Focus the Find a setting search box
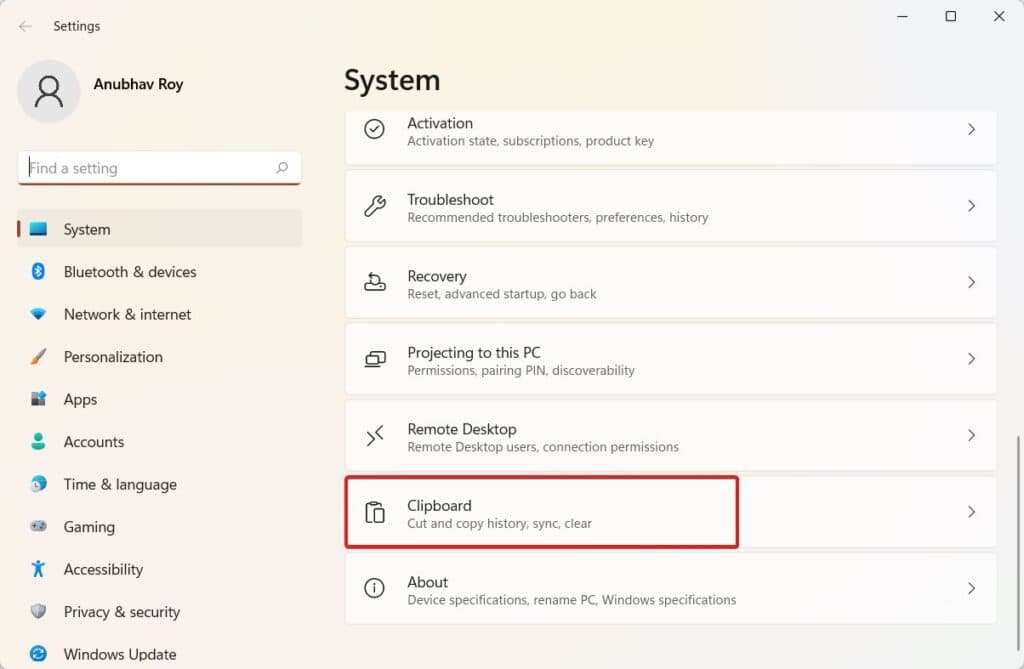 (150, 168)
